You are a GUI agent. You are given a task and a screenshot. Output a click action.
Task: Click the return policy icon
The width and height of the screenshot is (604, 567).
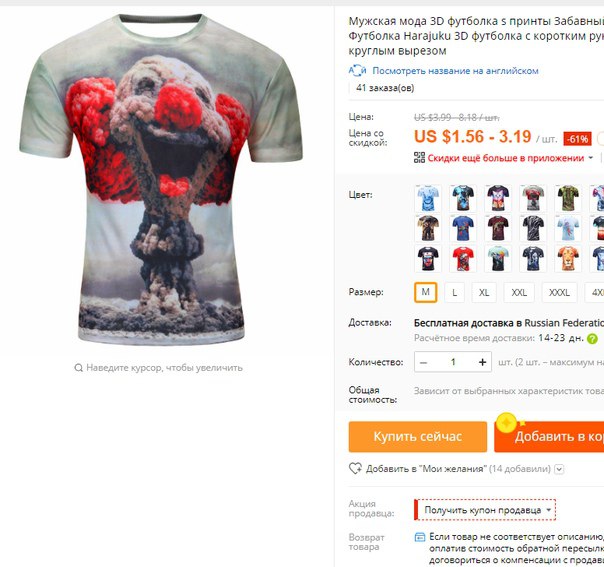419,537
